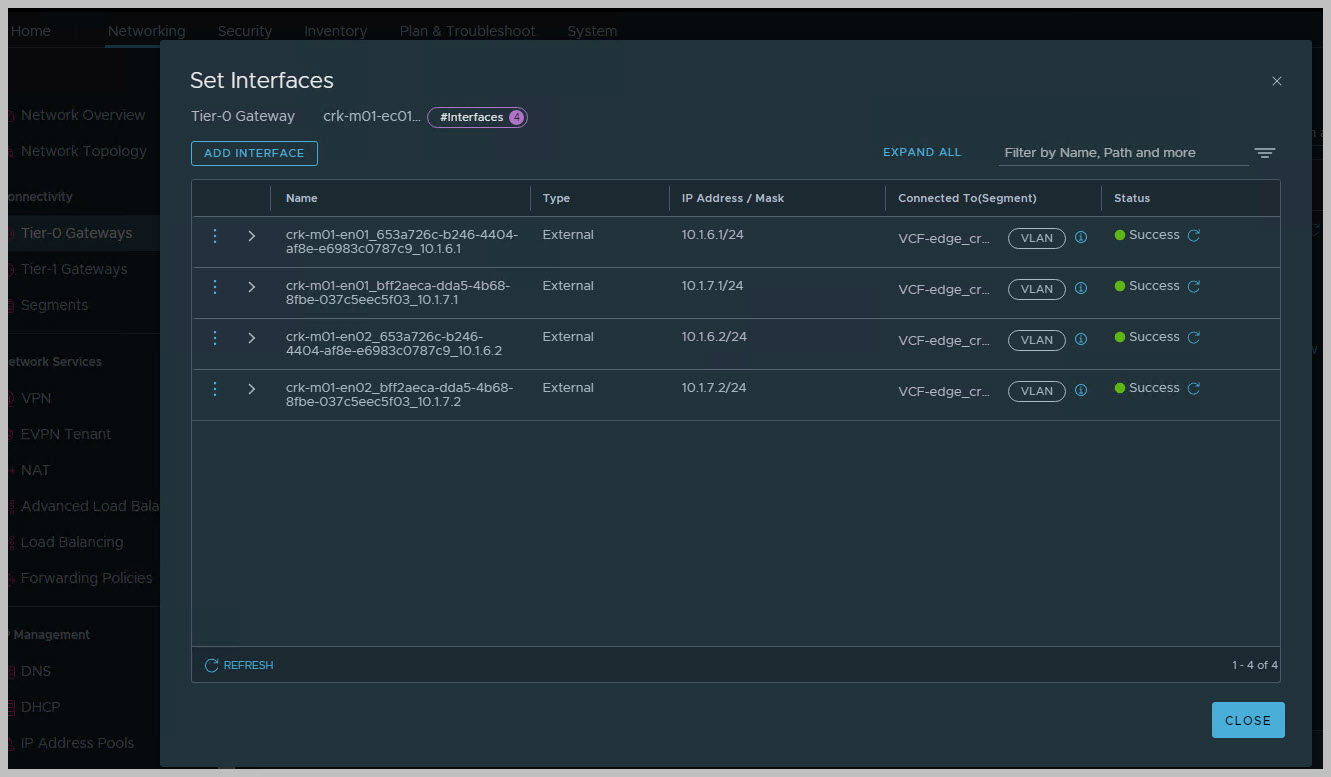Expand the crk-m01-en02 10.1.6.2 interface row
1331x777 pixels.
tap(252, 338)
